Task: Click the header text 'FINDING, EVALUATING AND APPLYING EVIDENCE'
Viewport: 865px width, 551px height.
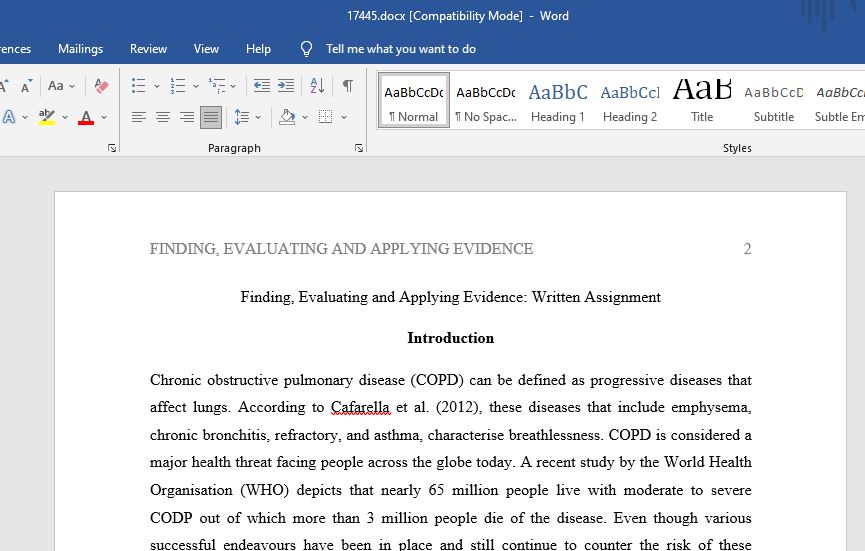Action: click(x=341, y=249)
